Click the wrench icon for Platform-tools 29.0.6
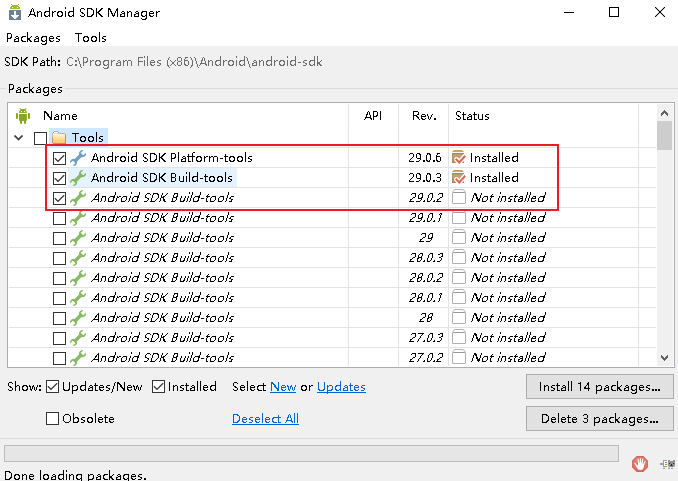This screenshot has width=678, height=481. 78,158
